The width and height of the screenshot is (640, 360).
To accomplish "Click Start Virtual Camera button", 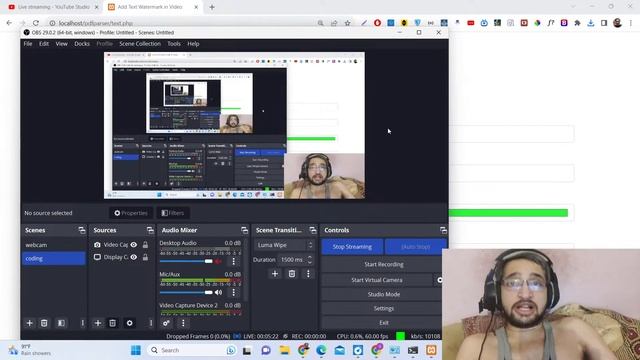I will [377, 280].
